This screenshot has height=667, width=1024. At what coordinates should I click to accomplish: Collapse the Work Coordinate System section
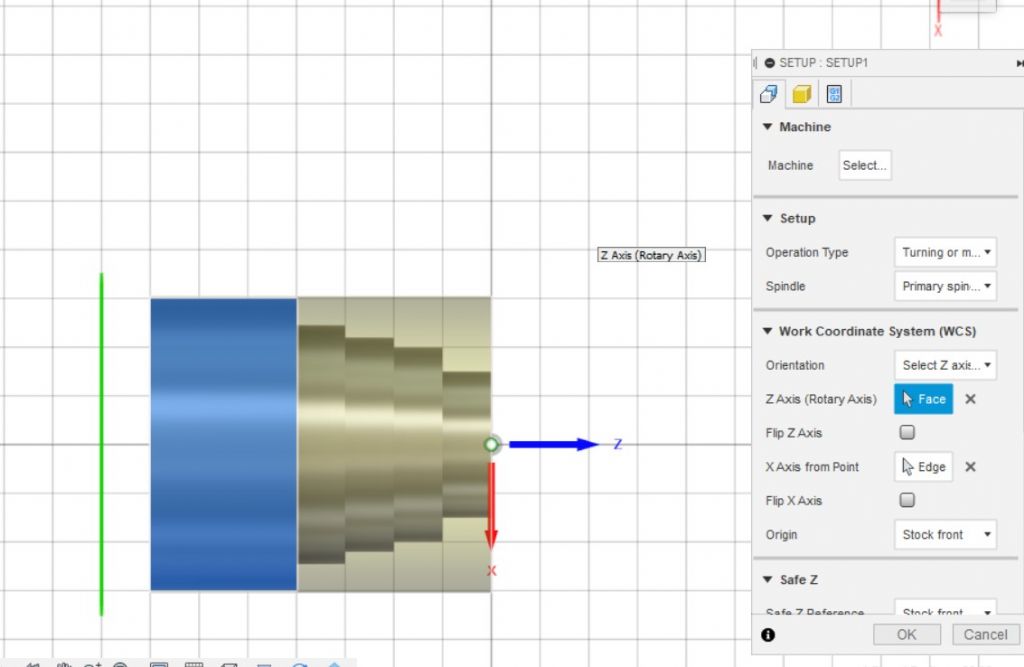tap(767, 331)
